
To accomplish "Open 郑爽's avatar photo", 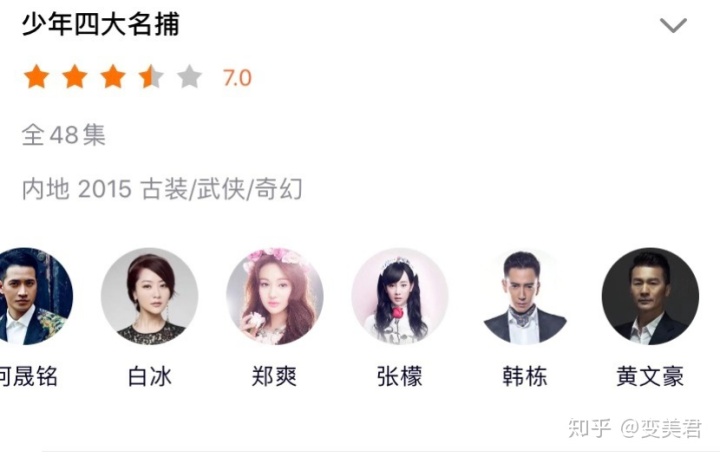I will pos(275,296).
